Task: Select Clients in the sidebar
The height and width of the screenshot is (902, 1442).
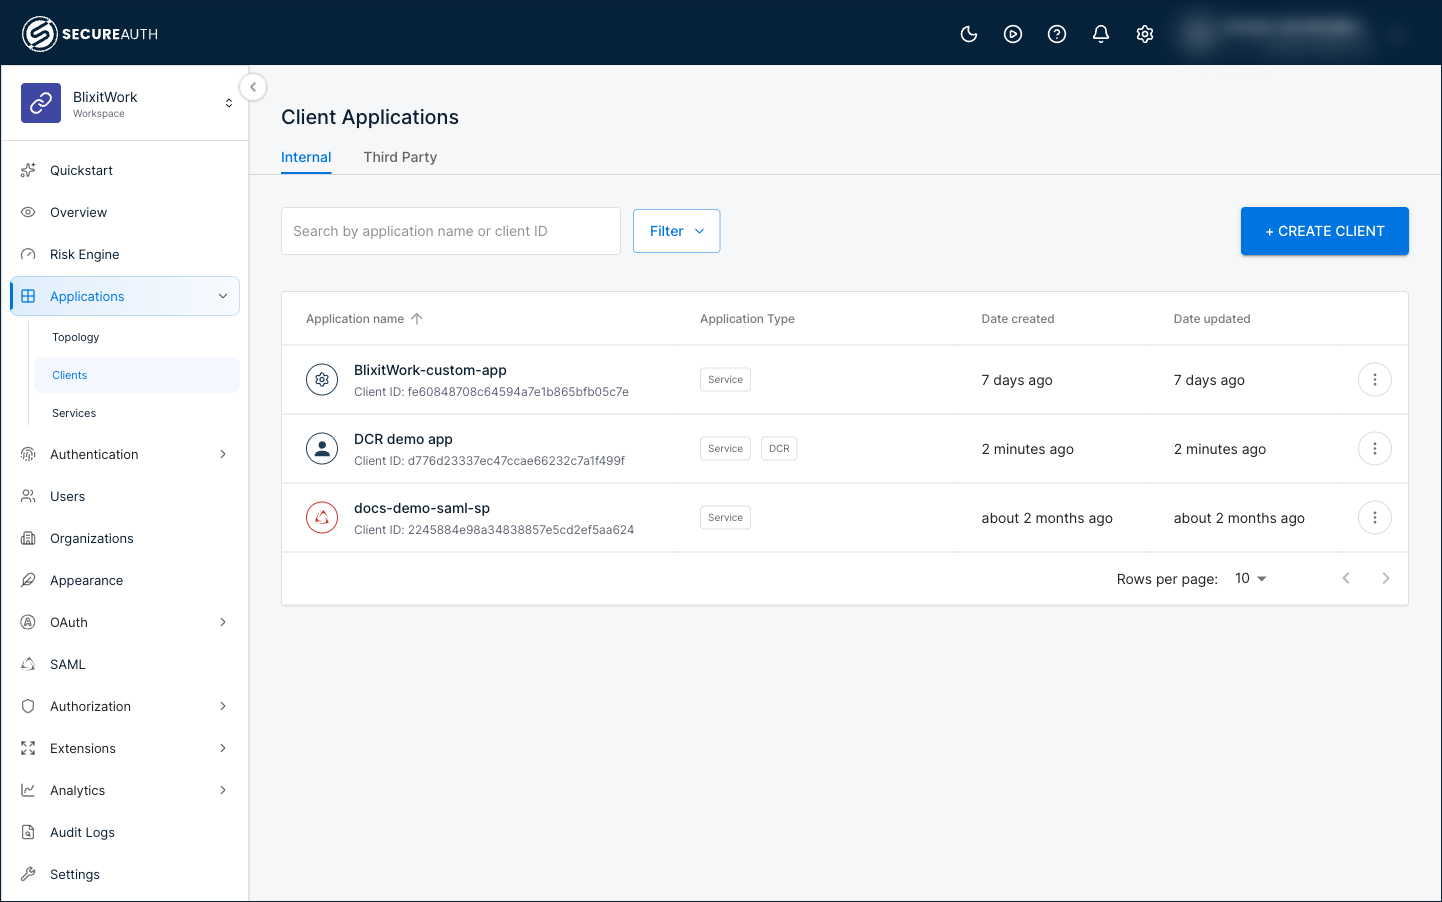Action: (x=136, y=375)
